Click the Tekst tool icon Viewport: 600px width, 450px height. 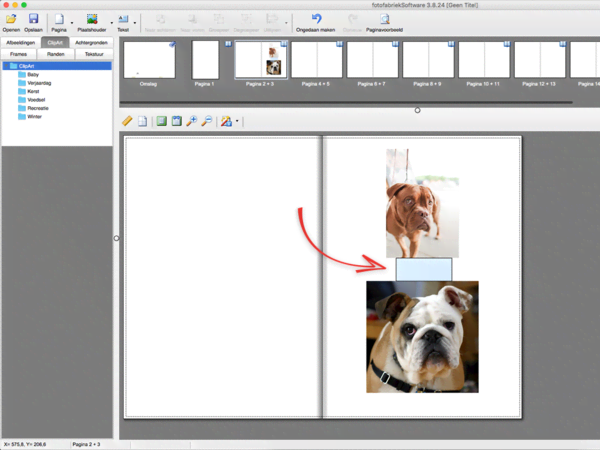(x=123, y=19)
